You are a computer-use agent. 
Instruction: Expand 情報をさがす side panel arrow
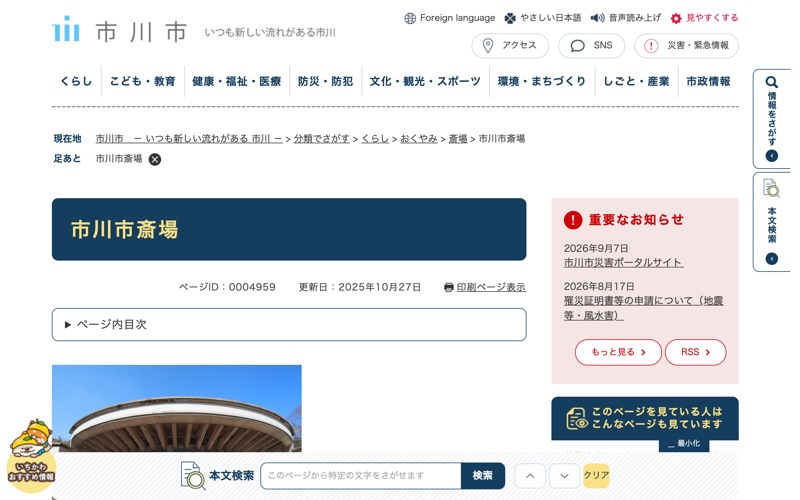tap(772, 156)
